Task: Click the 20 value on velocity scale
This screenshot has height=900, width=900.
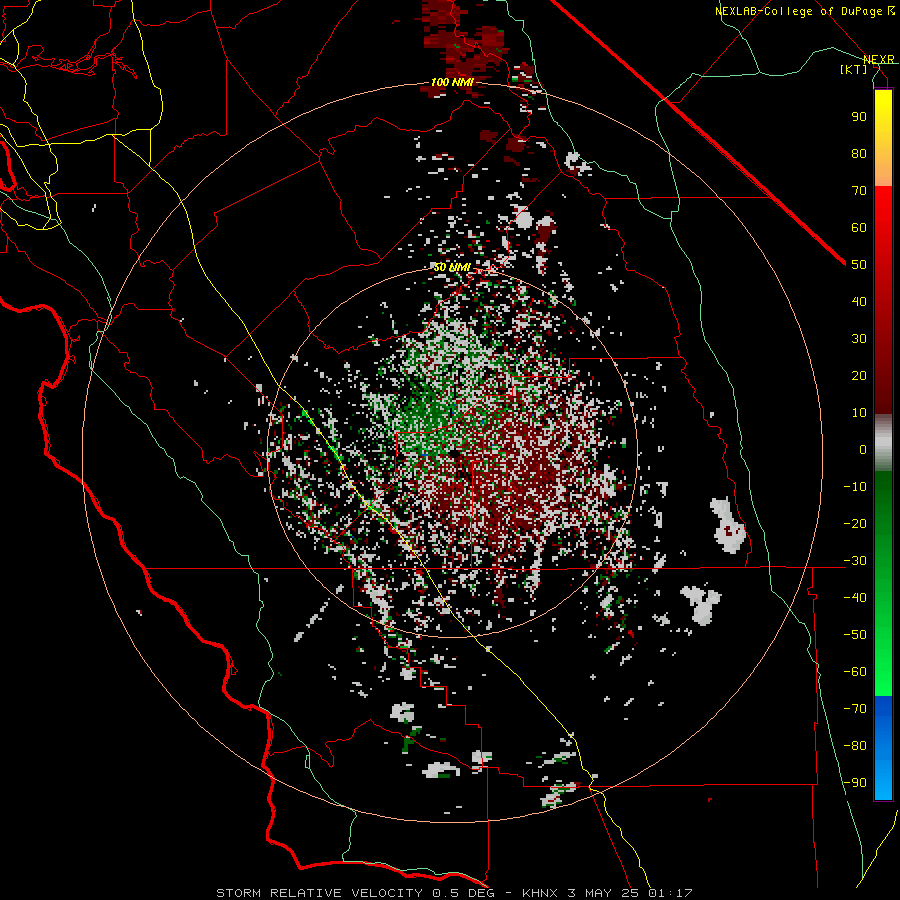Action: (859, 376)
